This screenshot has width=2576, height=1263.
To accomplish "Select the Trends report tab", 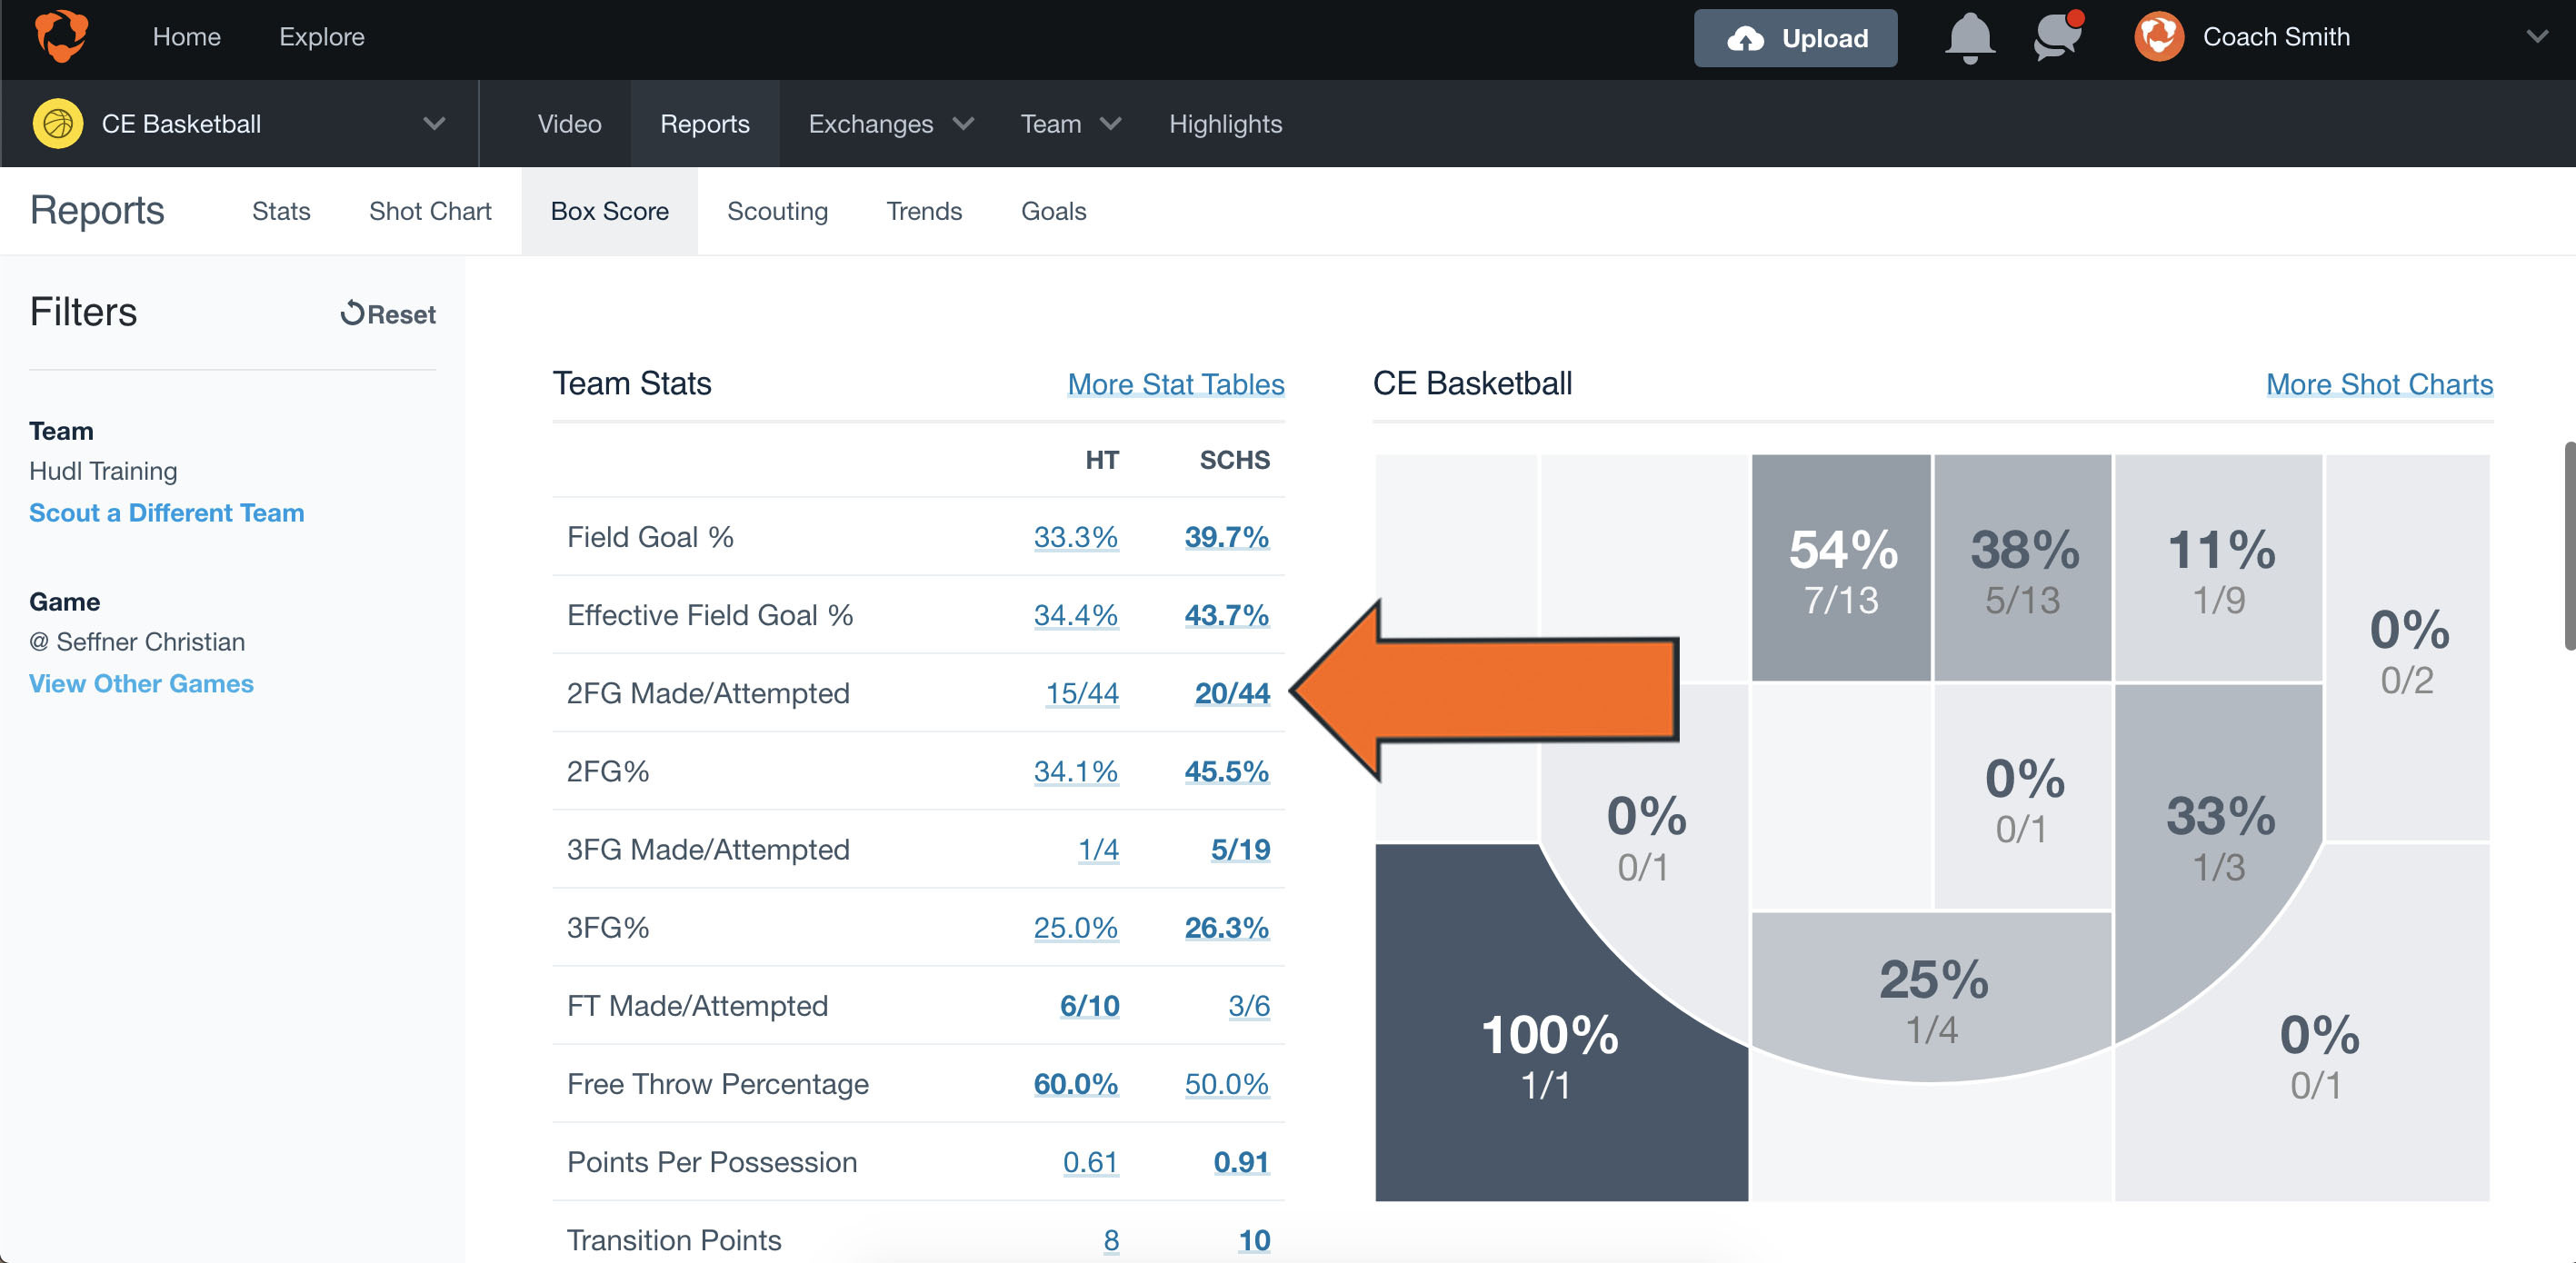I will pyautogui.click(x=923, y=211).
